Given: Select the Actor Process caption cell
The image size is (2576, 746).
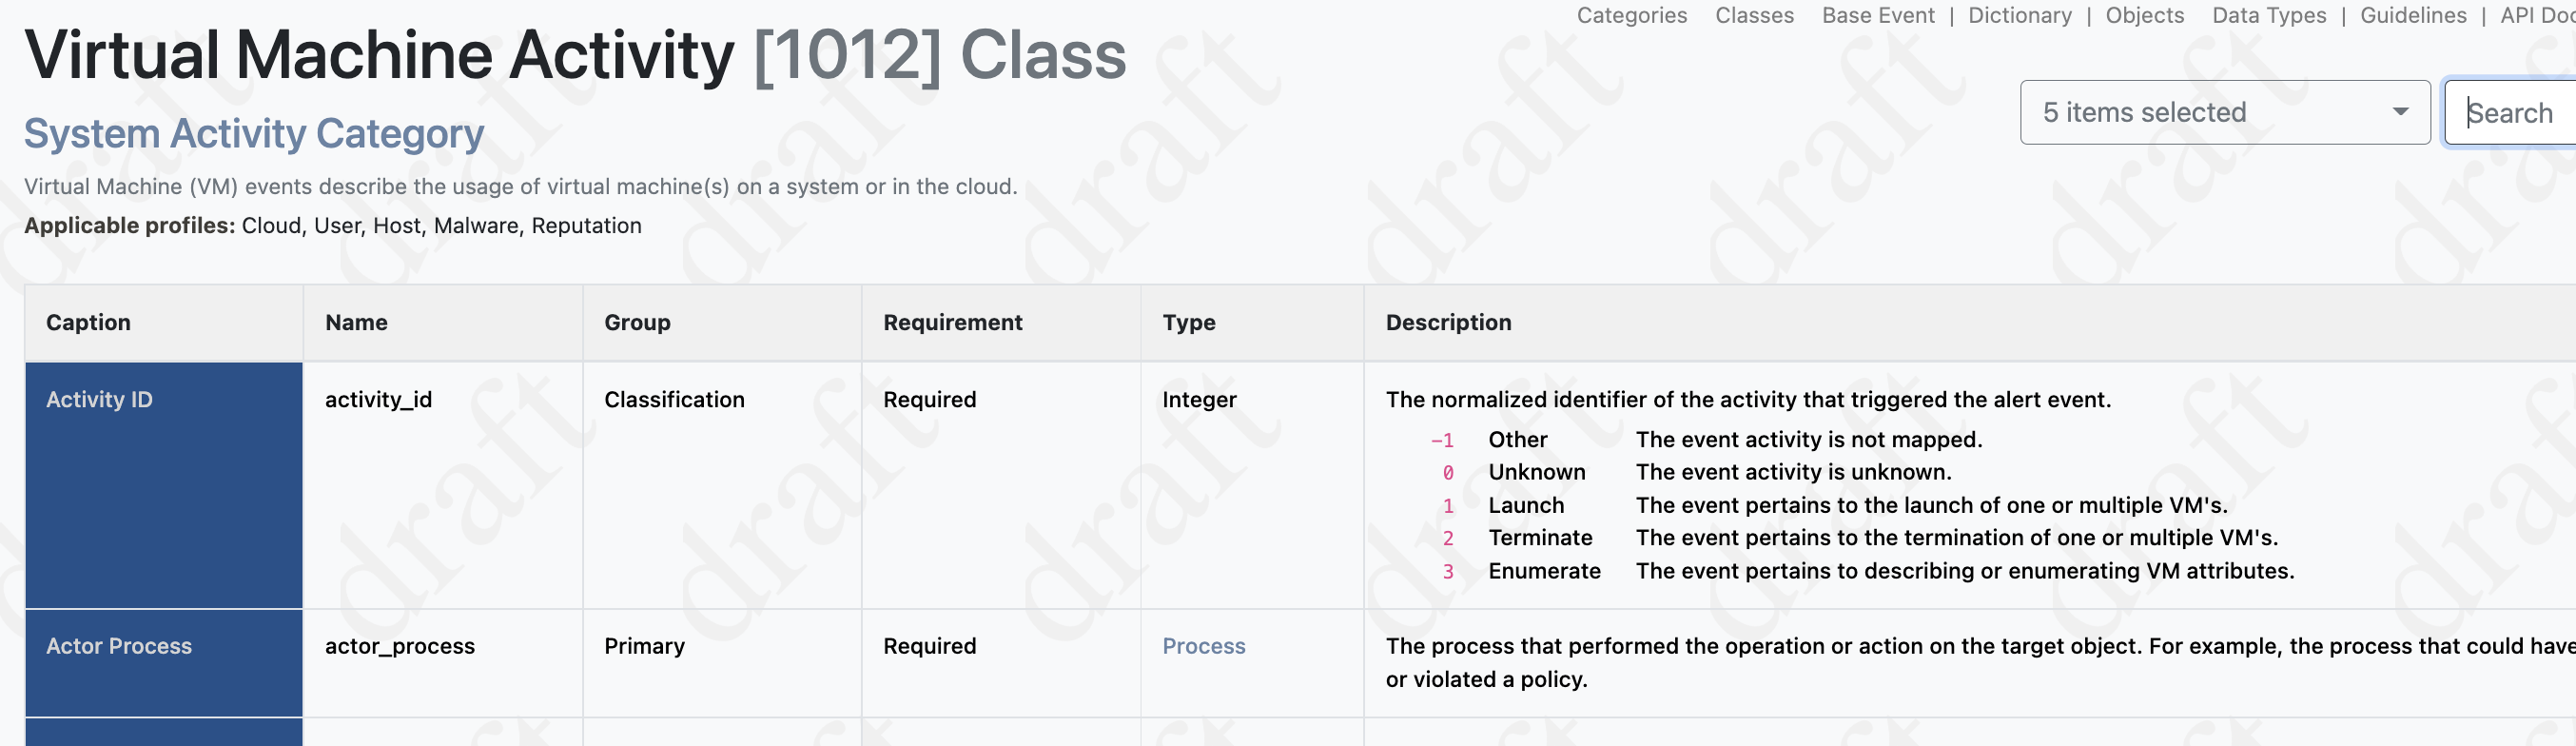Looking at the screenshot, I should 164,663.
